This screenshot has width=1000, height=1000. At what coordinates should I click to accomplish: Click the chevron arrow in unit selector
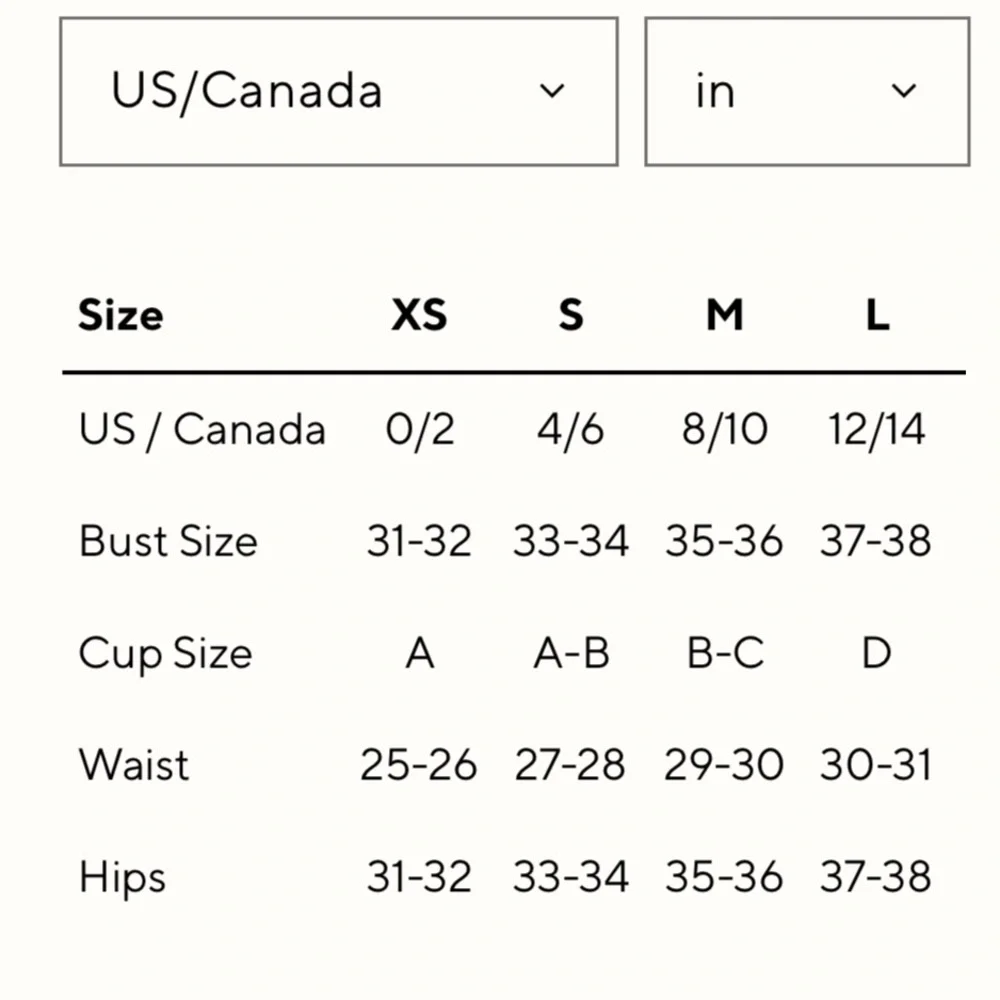pyautogui.click(x=904, y=91)
